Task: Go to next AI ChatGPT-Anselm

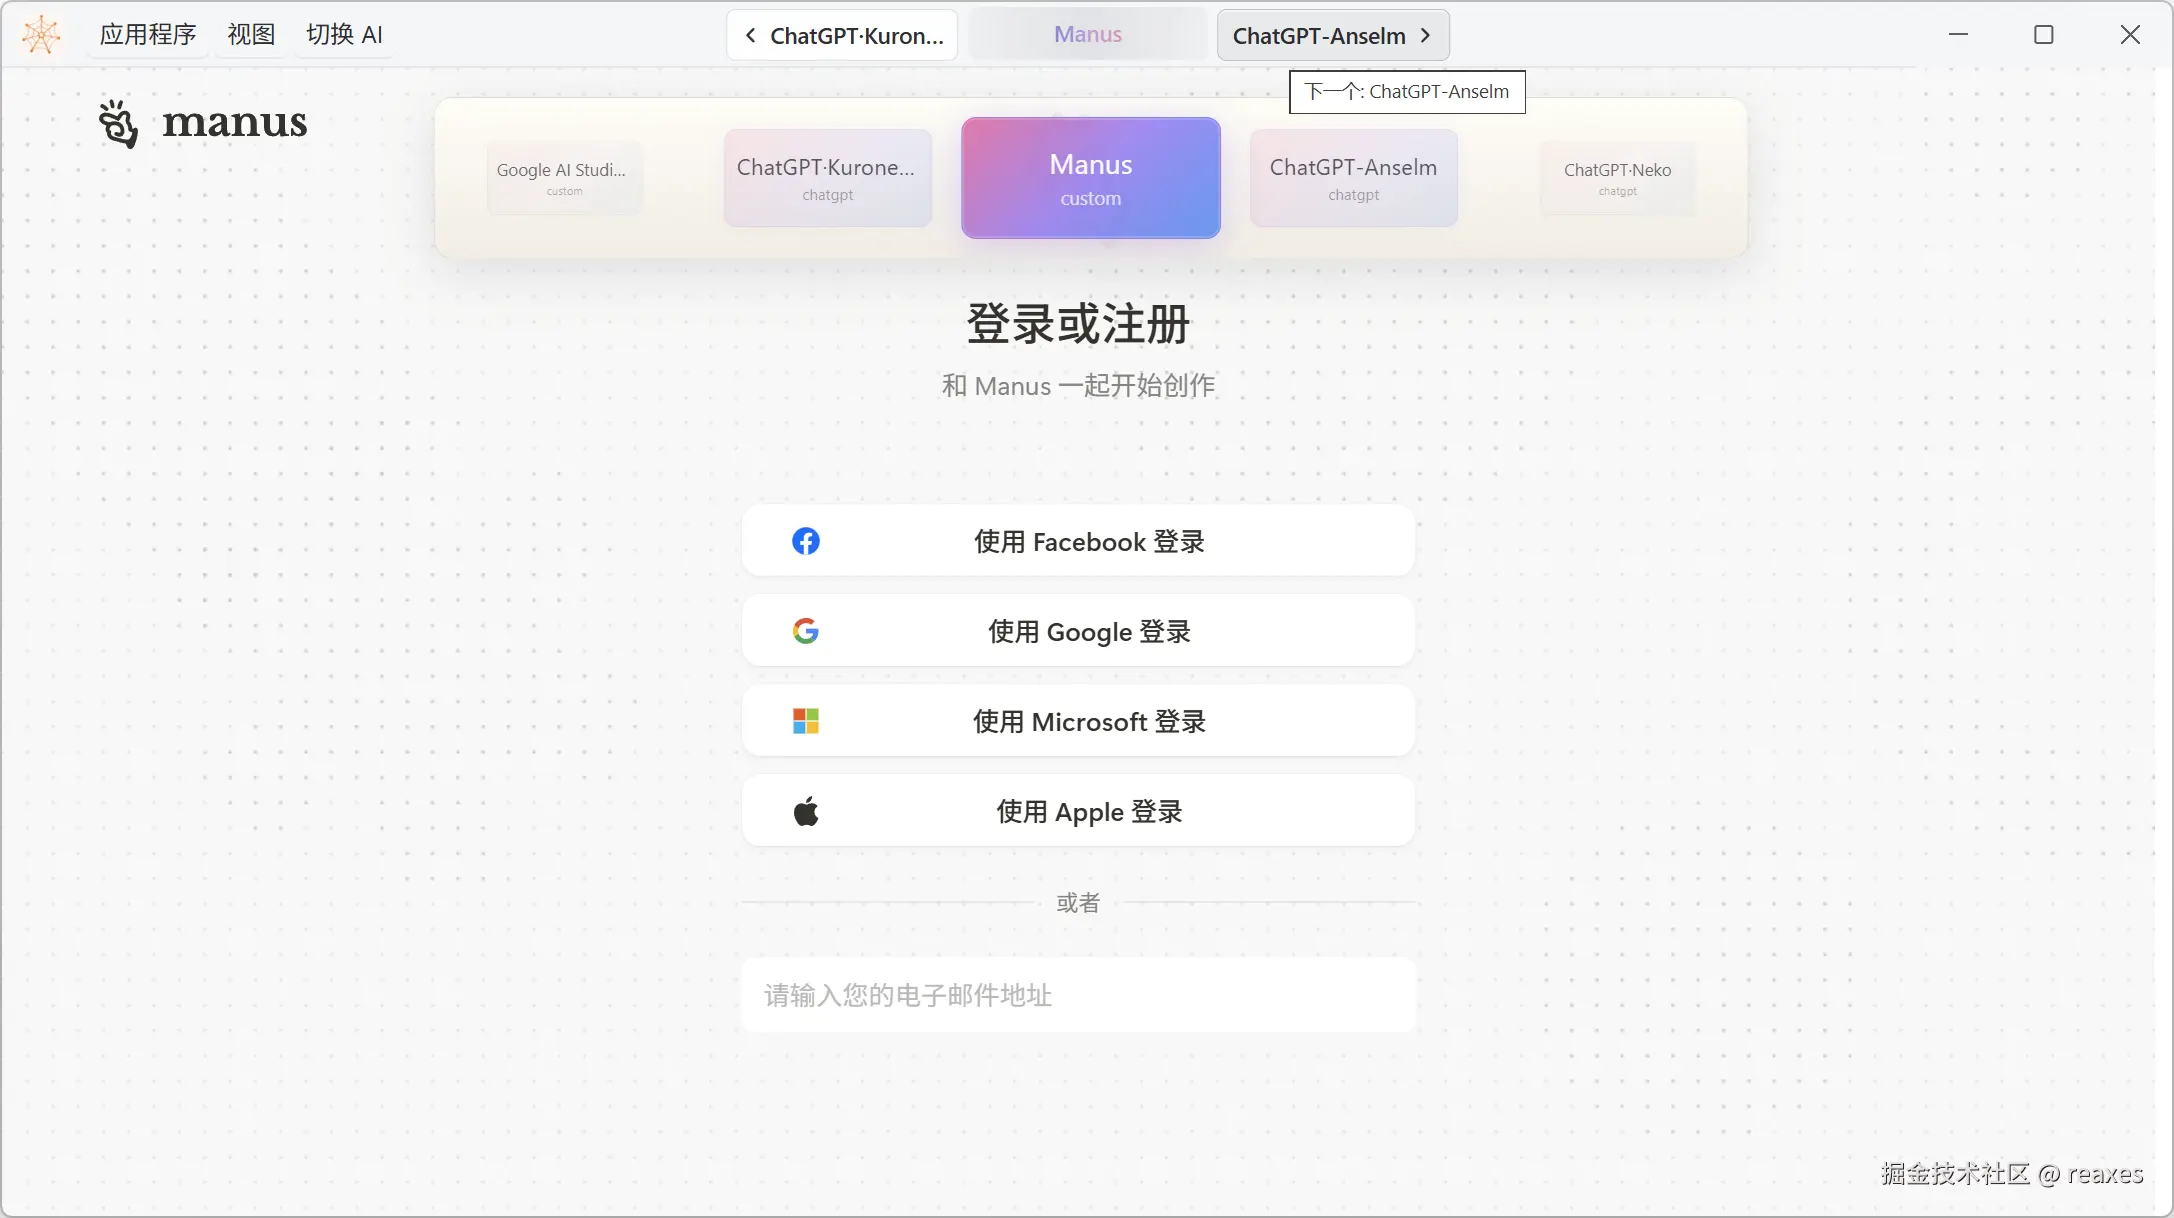Action: tap(1333, 36)
